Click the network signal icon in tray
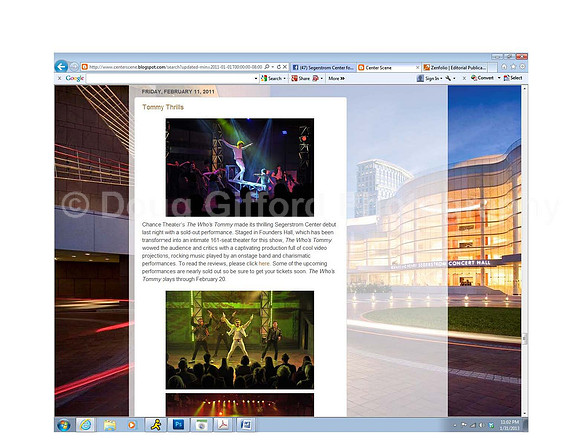 (x=473, y=425)
